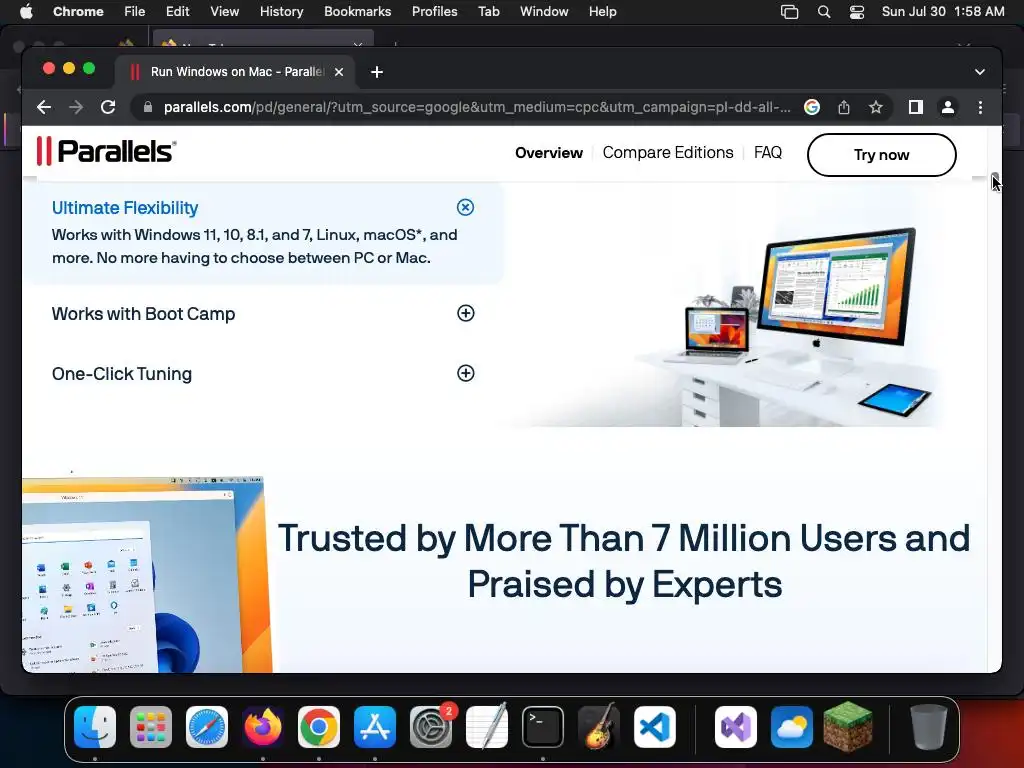This screenshot has height=768, width=1024.
Task: Click the Google icon in the address bar
Action: (812, 107)
